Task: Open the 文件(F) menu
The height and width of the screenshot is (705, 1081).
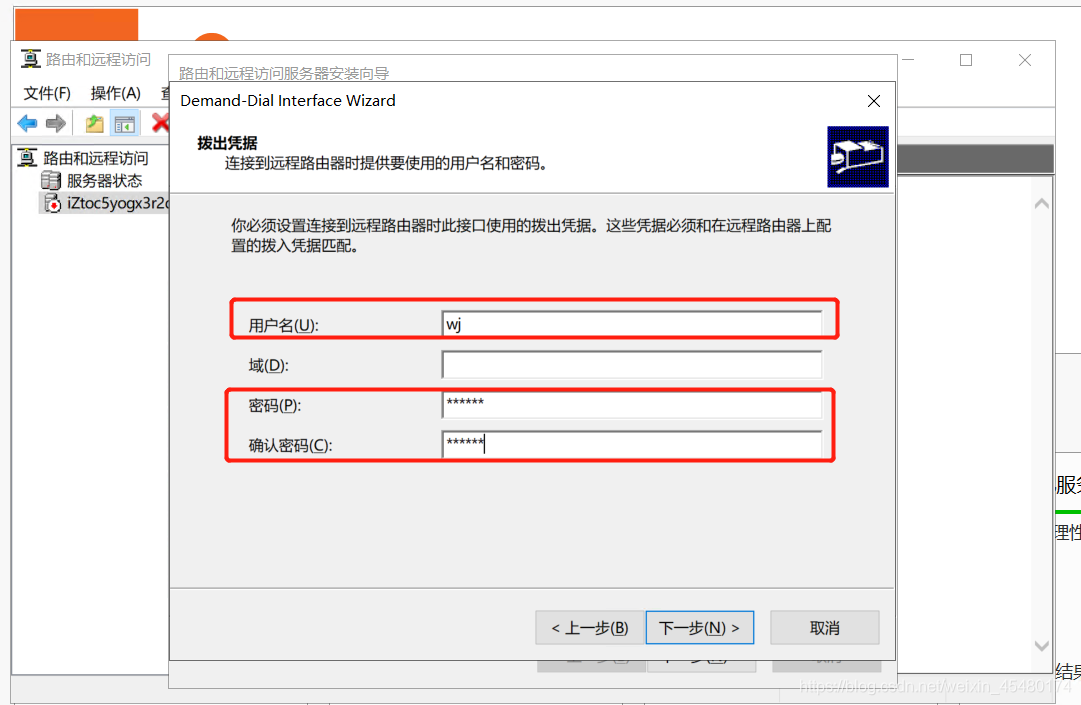Action: click(47, 93)
